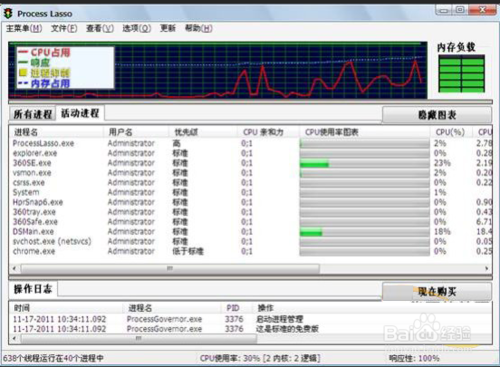Switch to the 所有进程 tab
Viewport: 500px width, 367px height.
coord(33,114)
